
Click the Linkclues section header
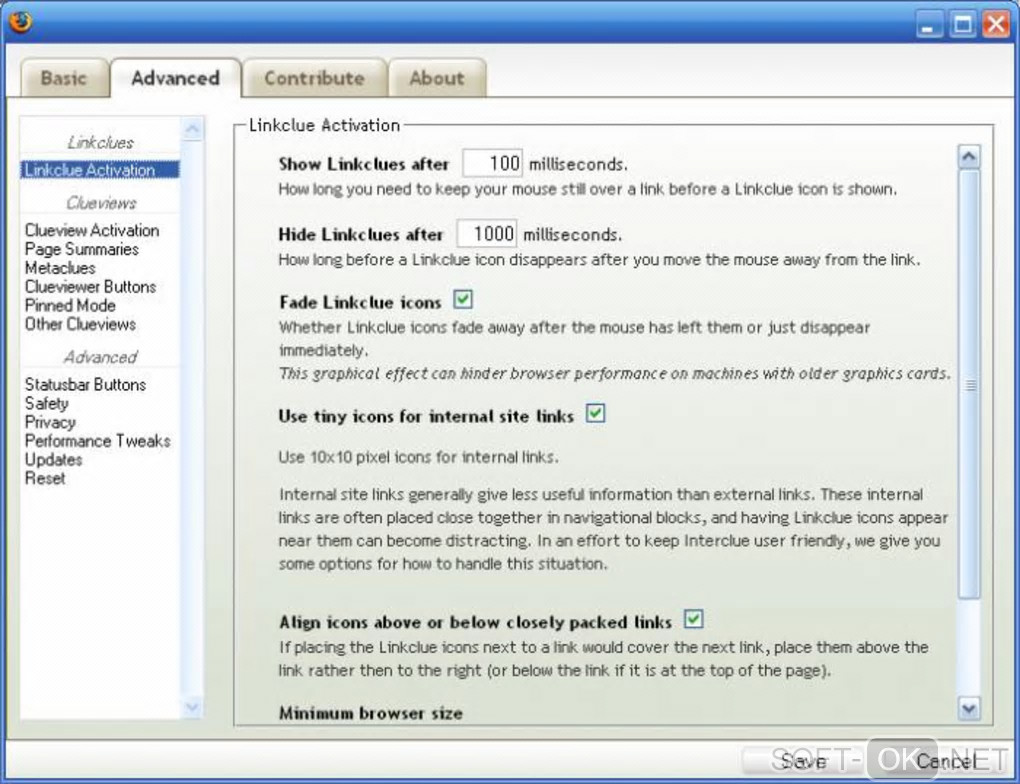pos(100,142)
